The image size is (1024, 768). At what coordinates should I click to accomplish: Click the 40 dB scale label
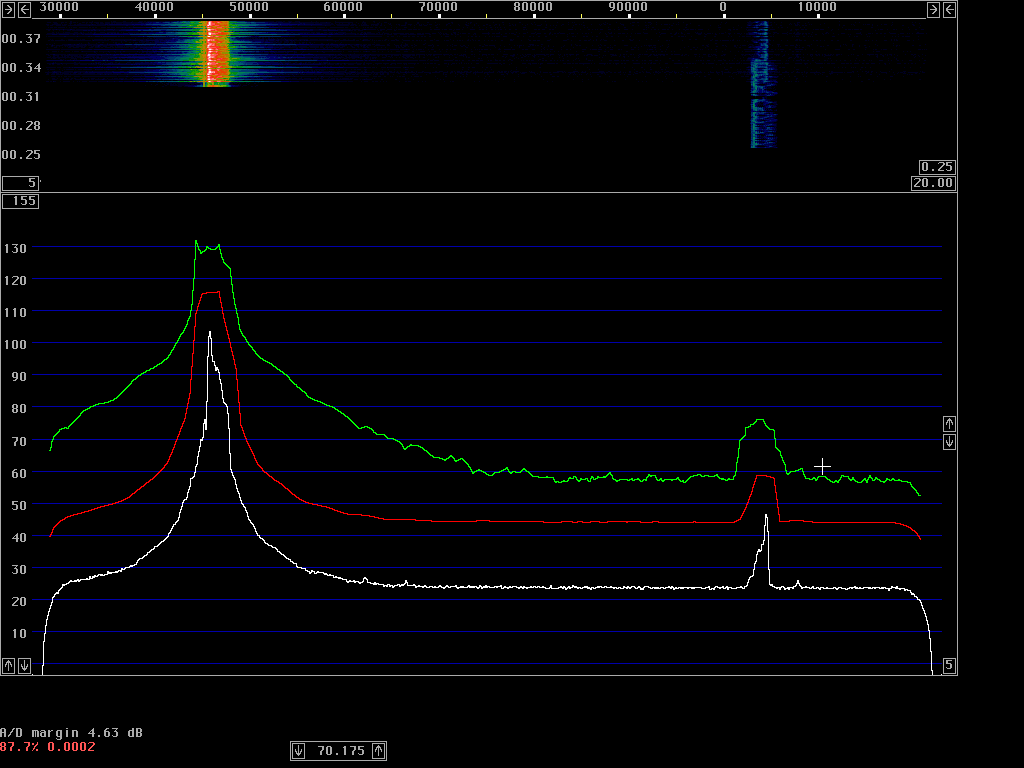click(19, 537)
